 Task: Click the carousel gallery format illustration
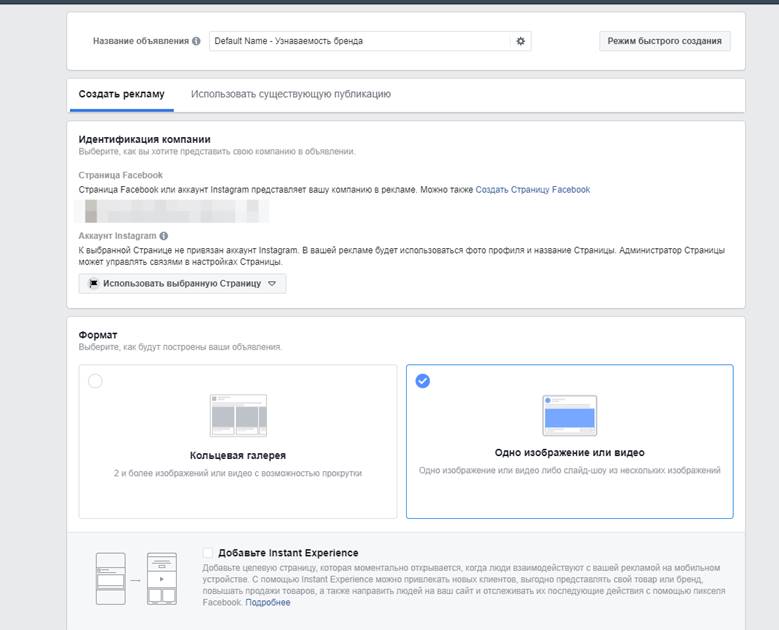(238, 415)
